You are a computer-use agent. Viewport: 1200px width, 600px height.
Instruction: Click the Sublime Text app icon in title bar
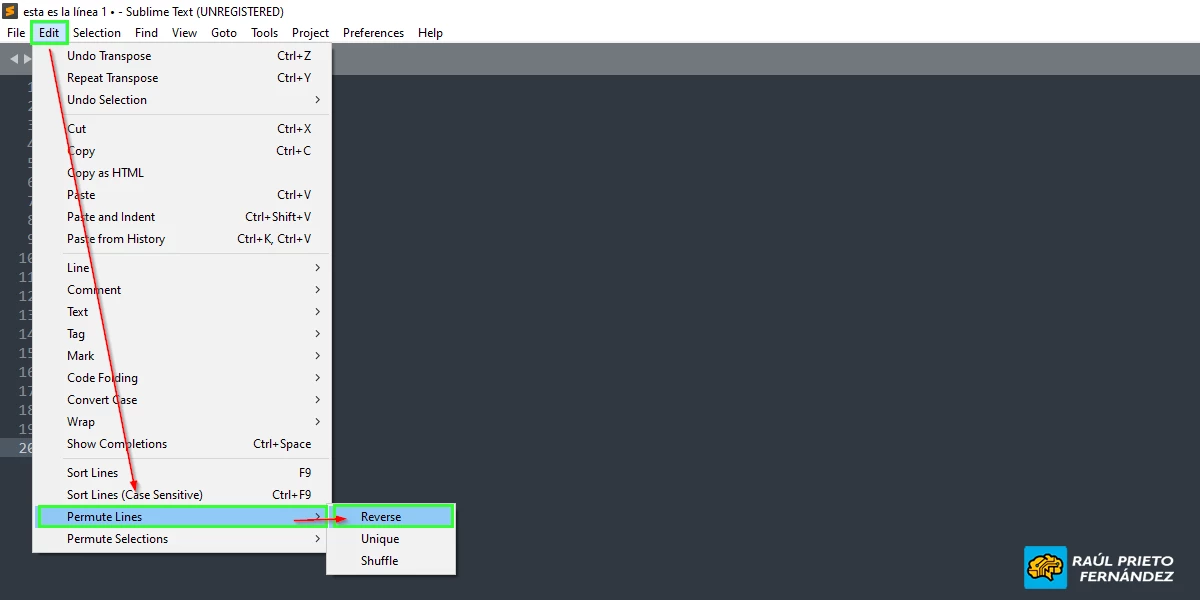pos(10,11)
